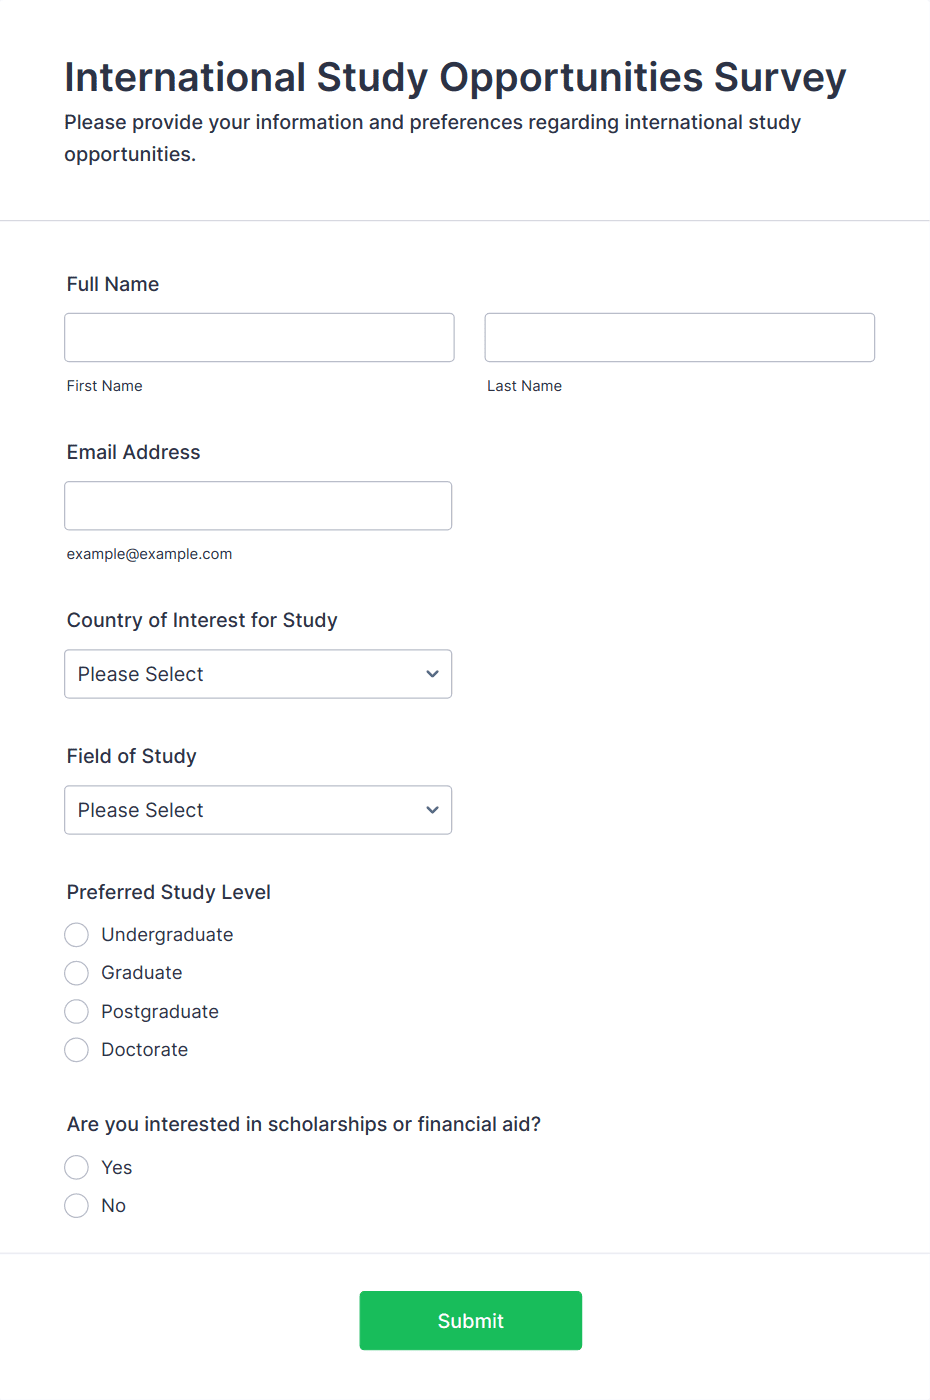Choose Graduate as preferred study level
Image resolution: width=930 pixels, height=1400 pixels.
click(77, 973)
